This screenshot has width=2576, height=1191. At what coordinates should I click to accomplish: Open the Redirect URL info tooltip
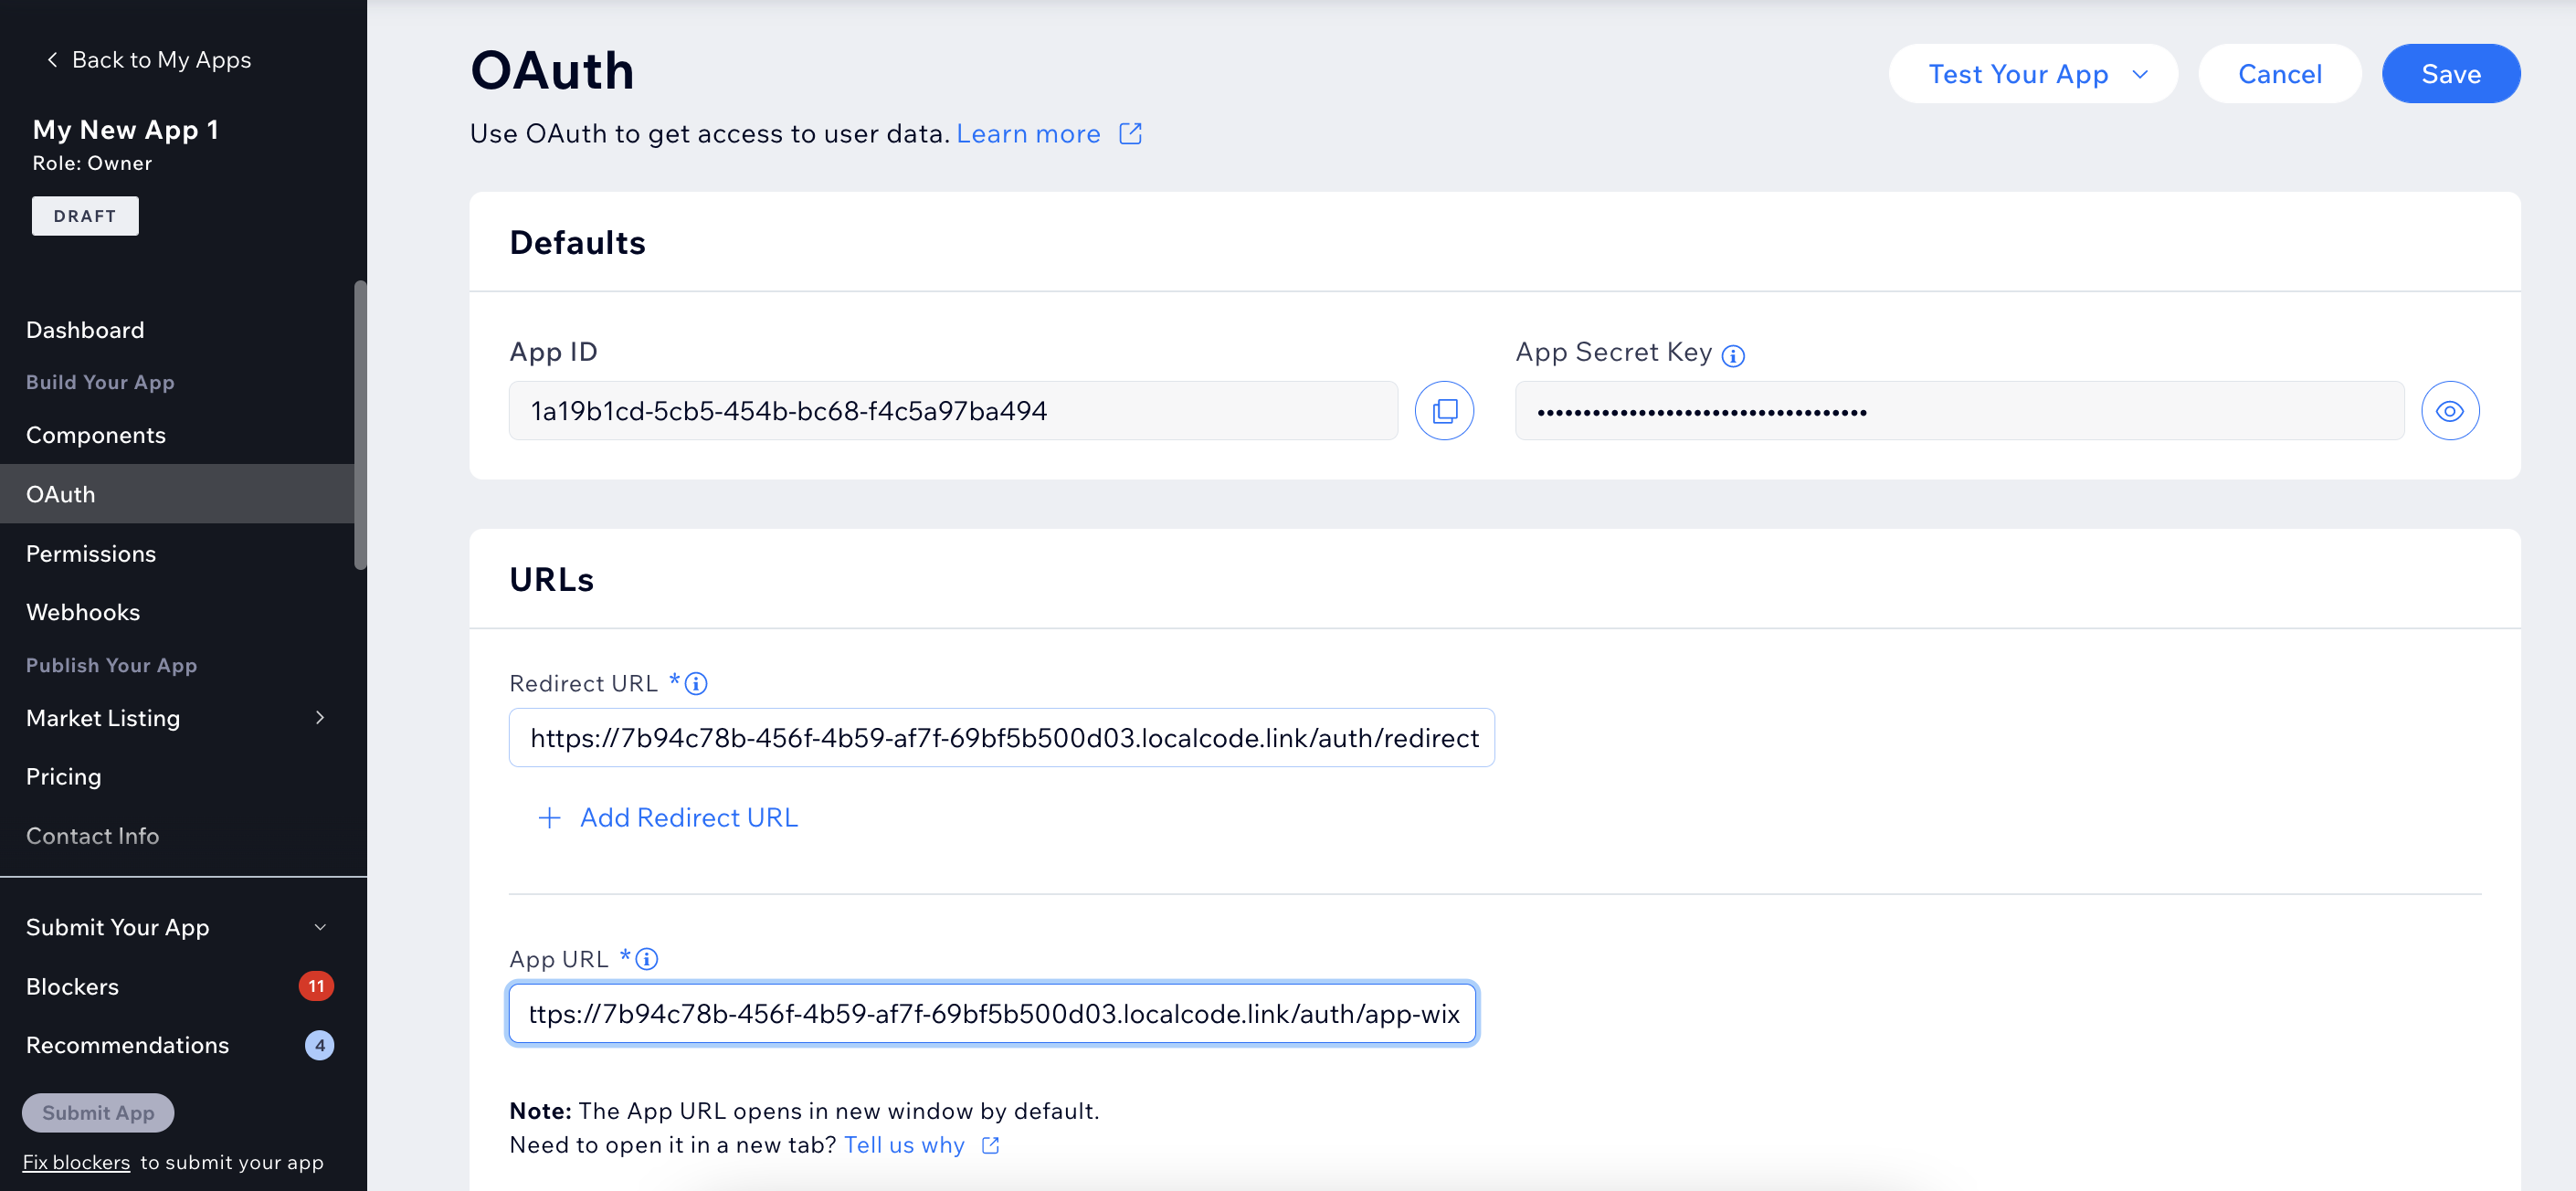pyautogui.click(x=696, y=683)
